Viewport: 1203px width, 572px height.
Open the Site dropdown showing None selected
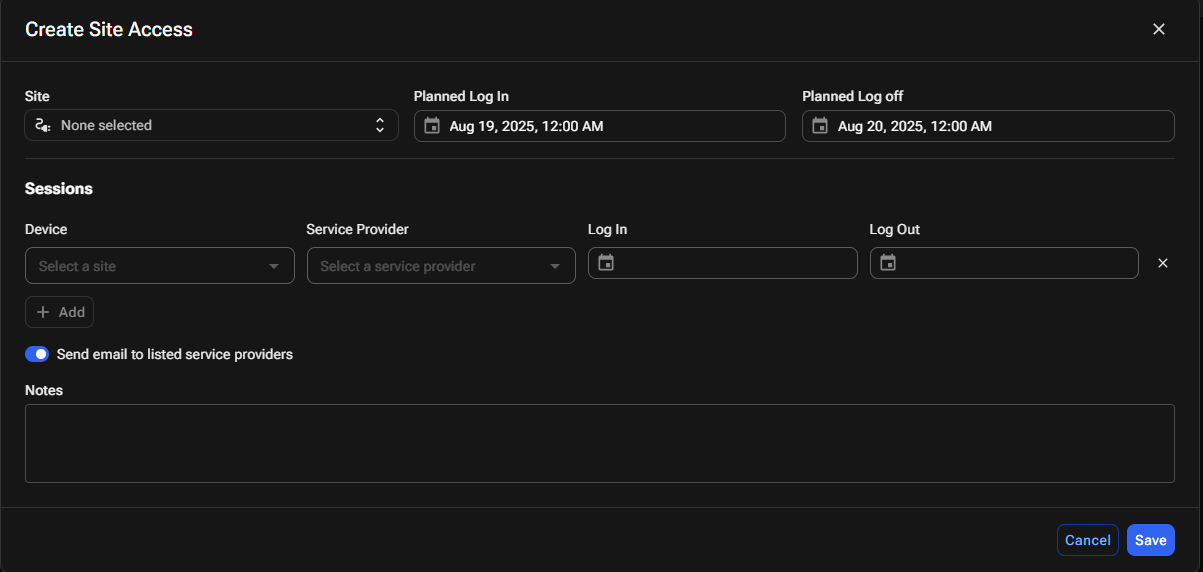212,126
